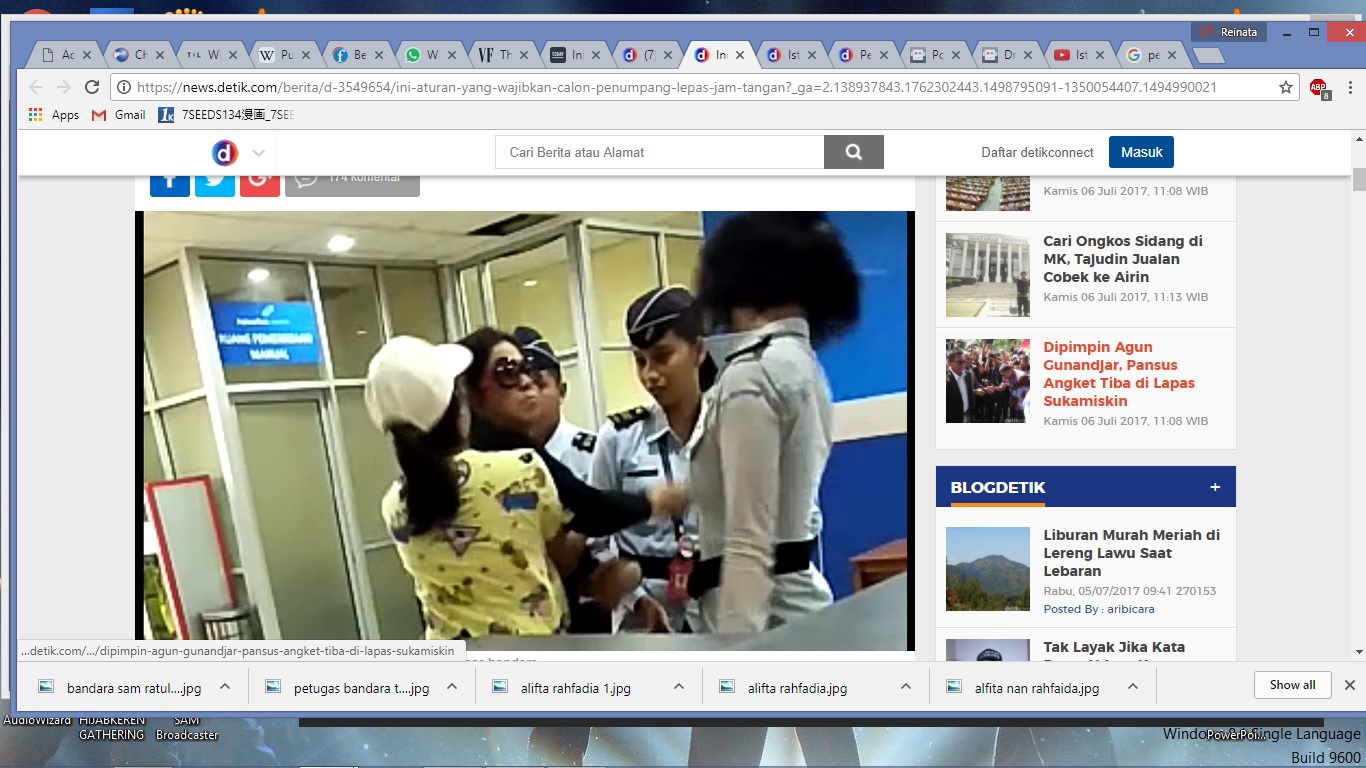Expand options for 'petugas bandara t....jpg' download
Screen dimensions: 1366x768
coord(452,686)
